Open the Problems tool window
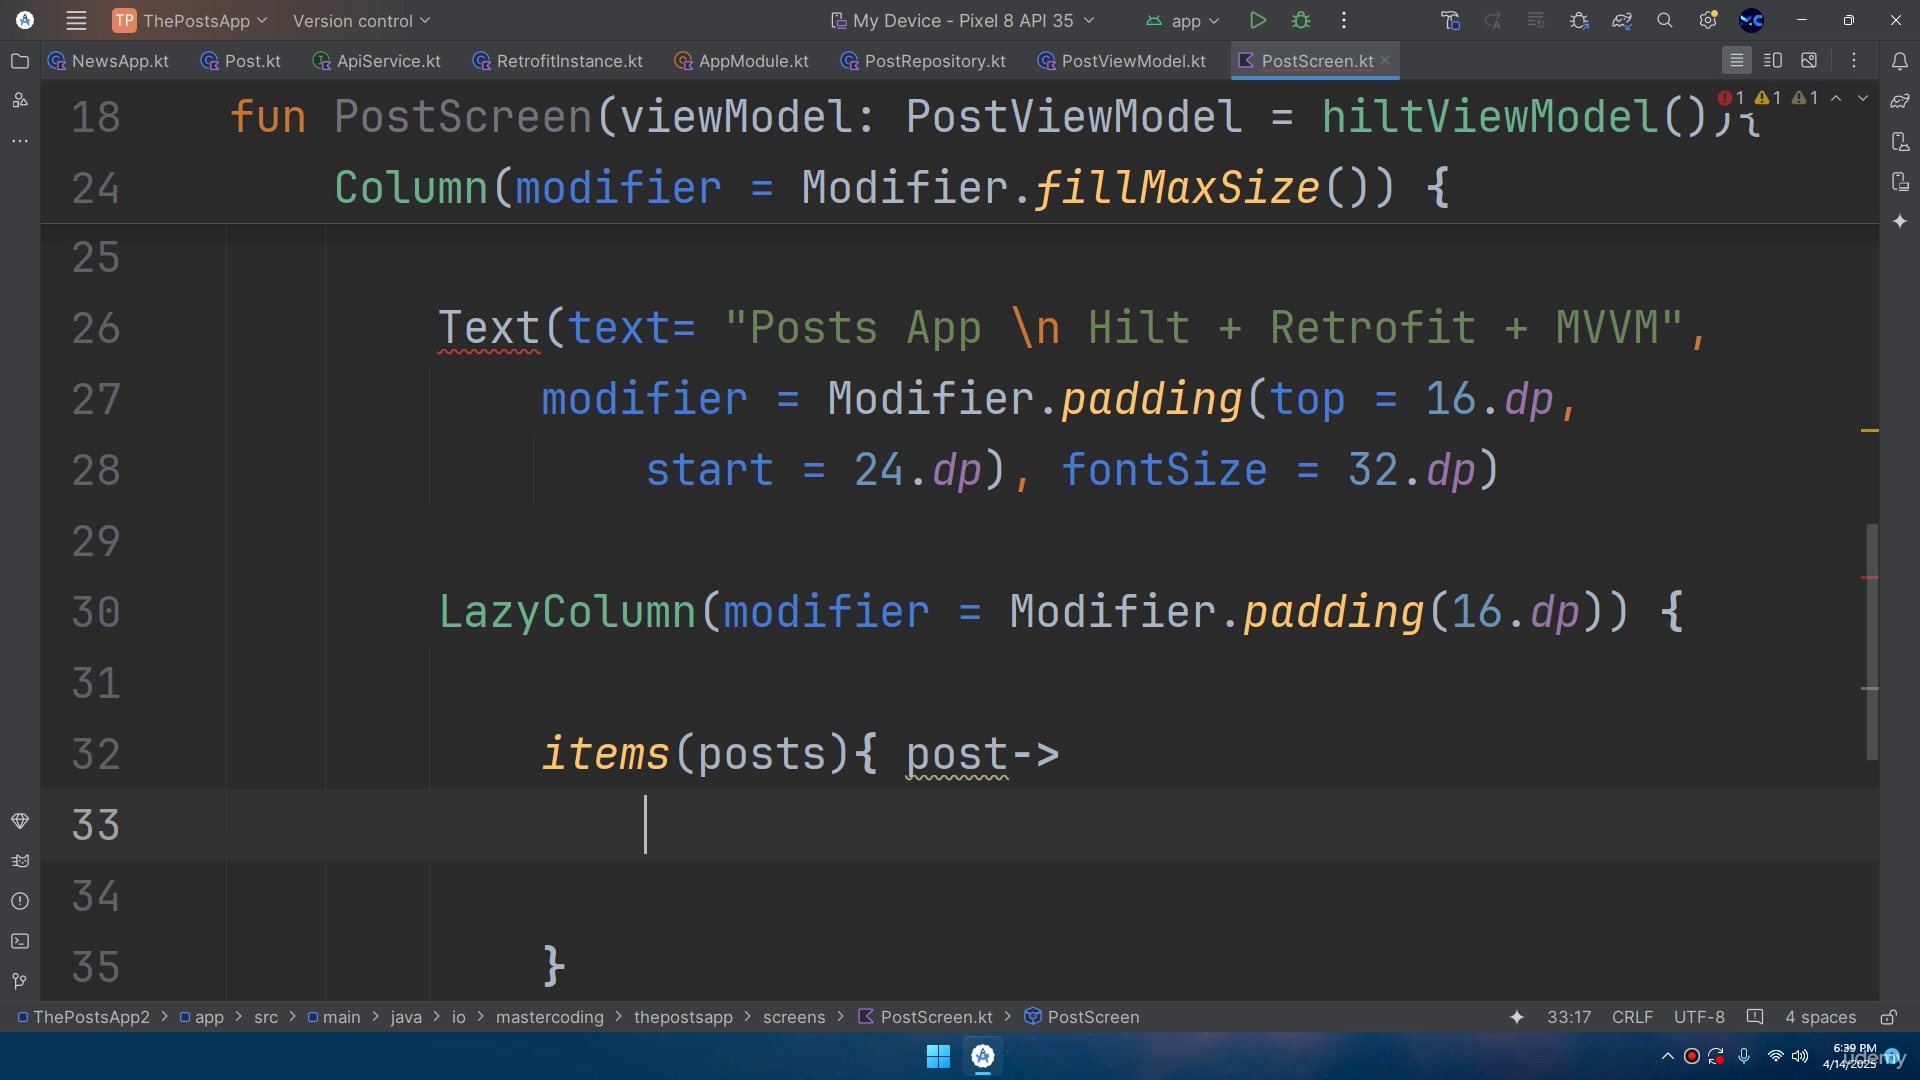This screenshot has height=1080, width=1920. pyautogui.click(x=19, y=901)
